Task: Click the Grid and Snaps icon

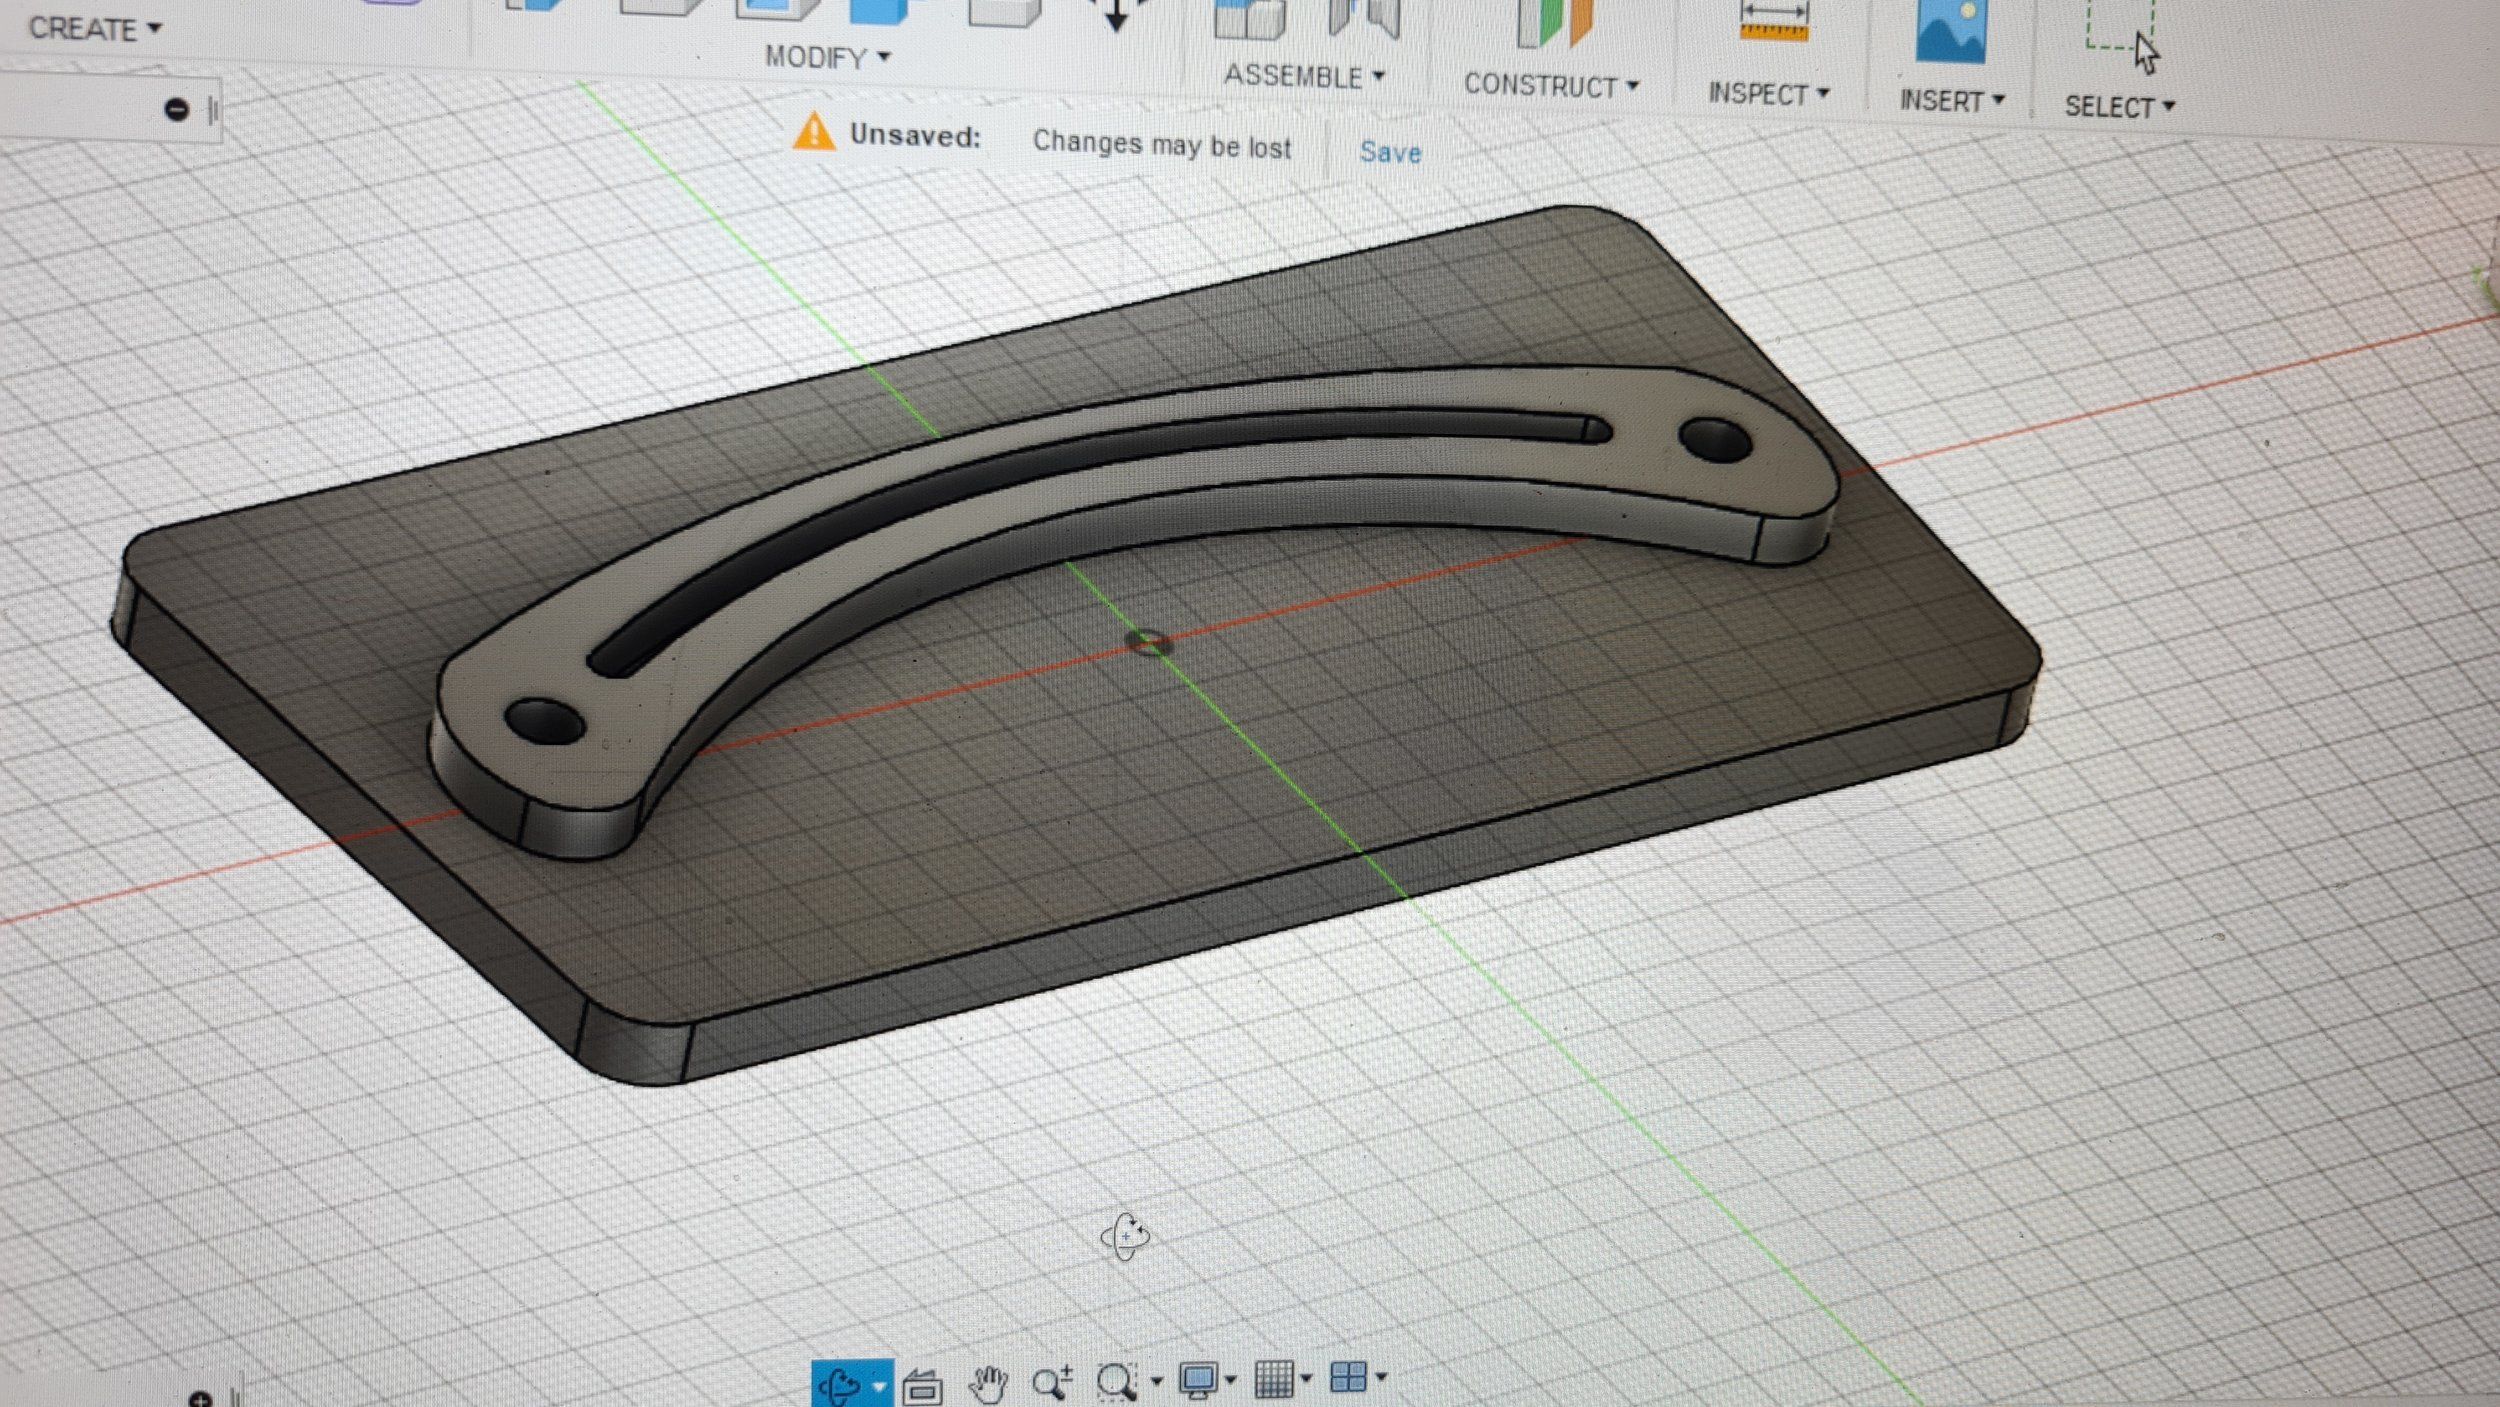Action: click(1274, 1379)
